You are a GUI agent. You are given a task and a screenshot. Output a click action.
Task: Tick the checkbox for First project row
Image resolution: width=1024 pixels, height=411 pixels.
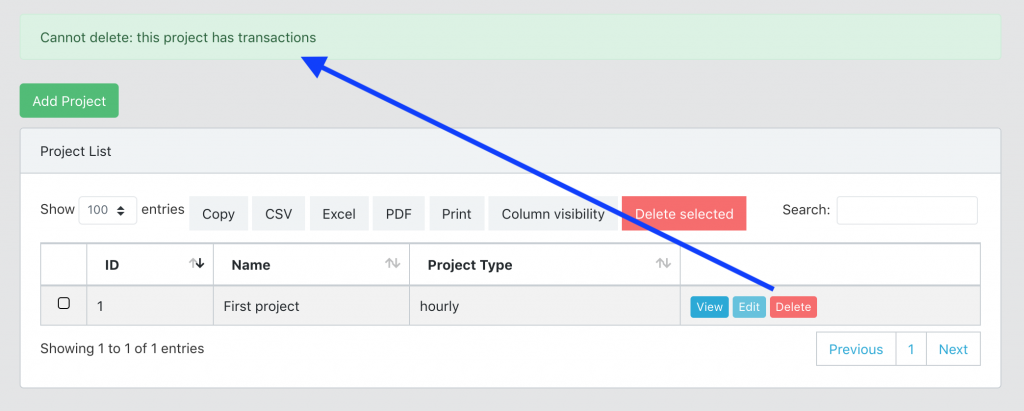[x=64, y=304]
